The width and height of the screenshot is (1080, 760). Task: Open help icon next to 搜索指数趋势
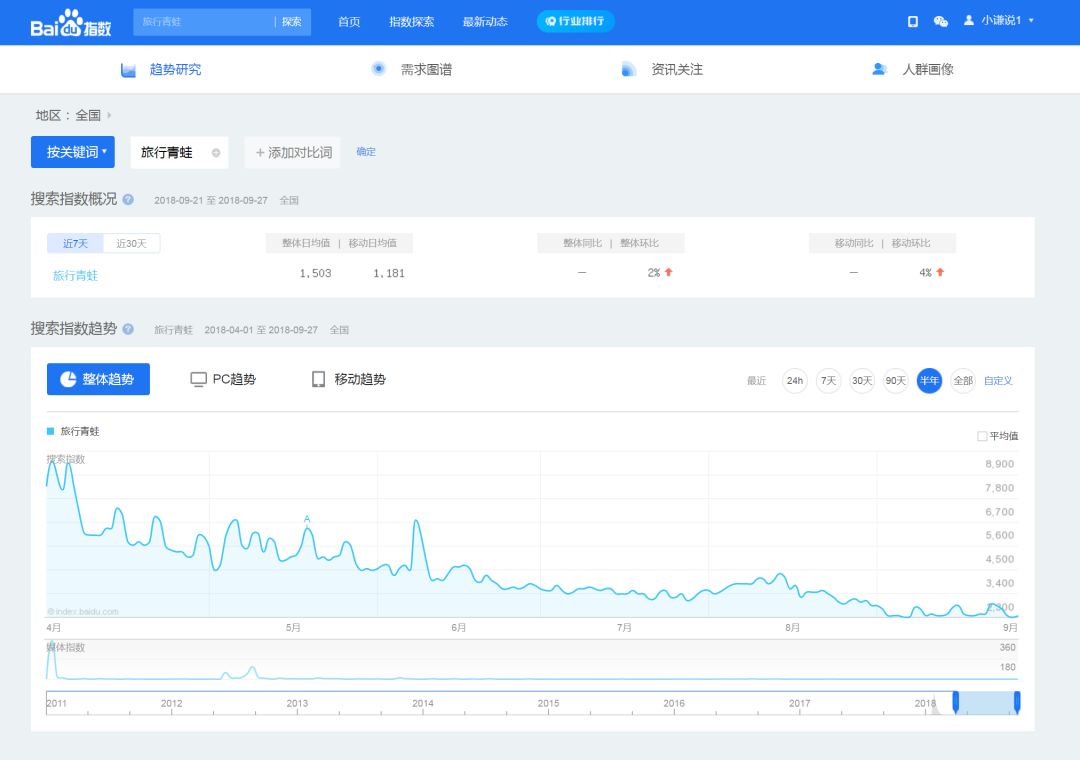tap(128, 329)
